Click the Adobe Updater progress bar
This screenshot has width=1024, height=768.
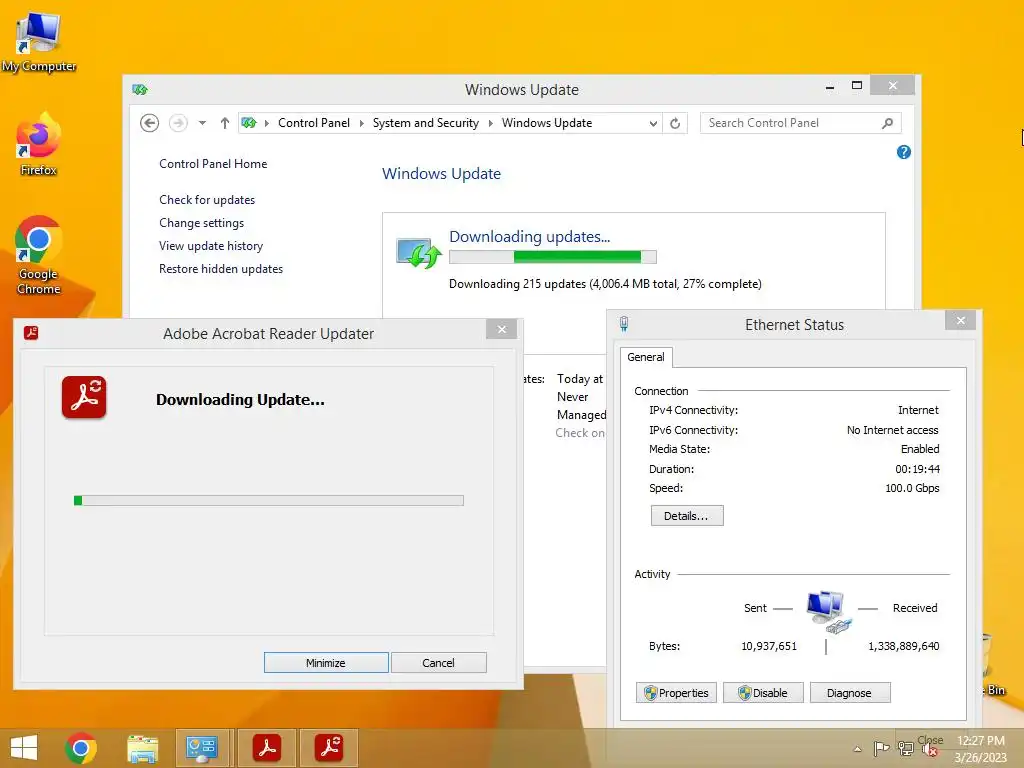269,500
